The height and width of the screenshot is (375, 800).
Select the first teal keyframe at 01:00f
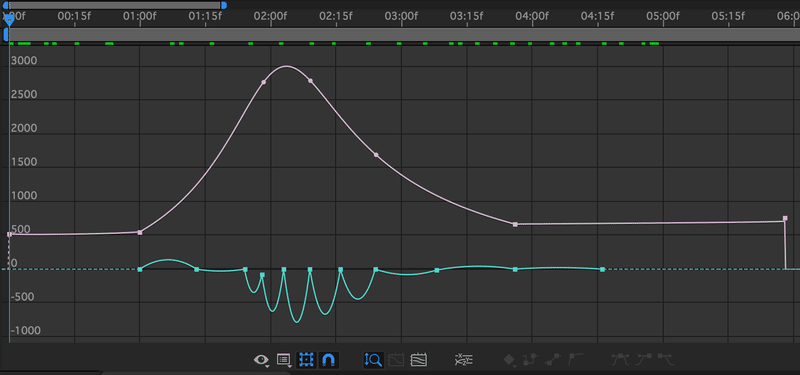pos(140,269)
